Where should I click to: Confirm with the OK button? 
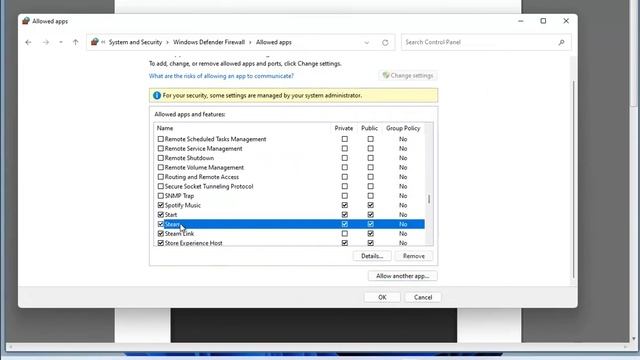[x=382, y=297]
